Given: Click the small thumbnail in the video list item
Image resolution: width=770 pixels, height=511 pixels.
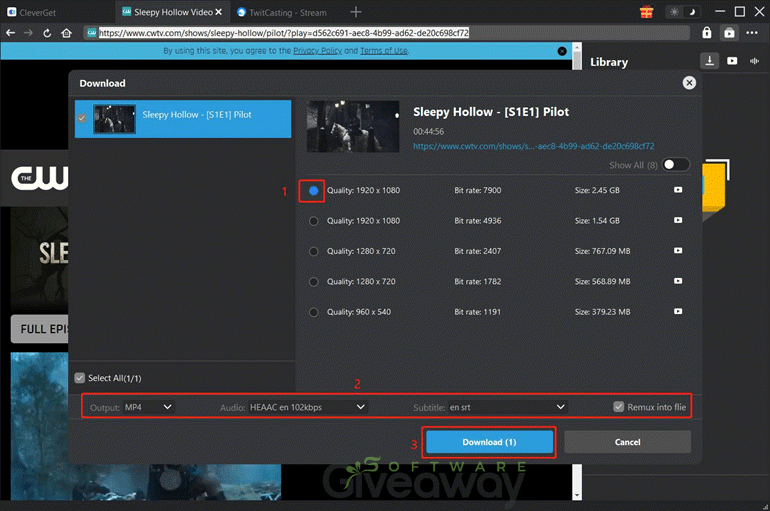Looking at the screenshot, I should 114,119.
